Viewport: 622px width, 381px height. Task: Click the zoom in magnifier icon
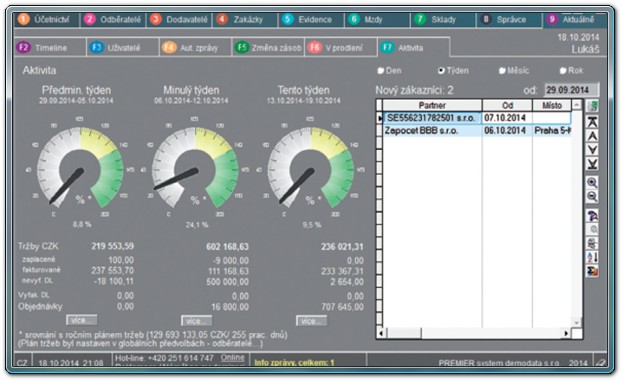point(592,183)
